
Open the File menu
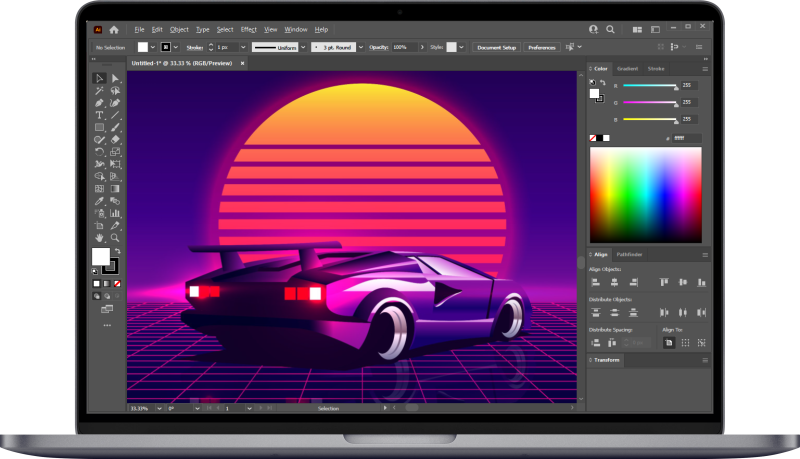(139, 30)
